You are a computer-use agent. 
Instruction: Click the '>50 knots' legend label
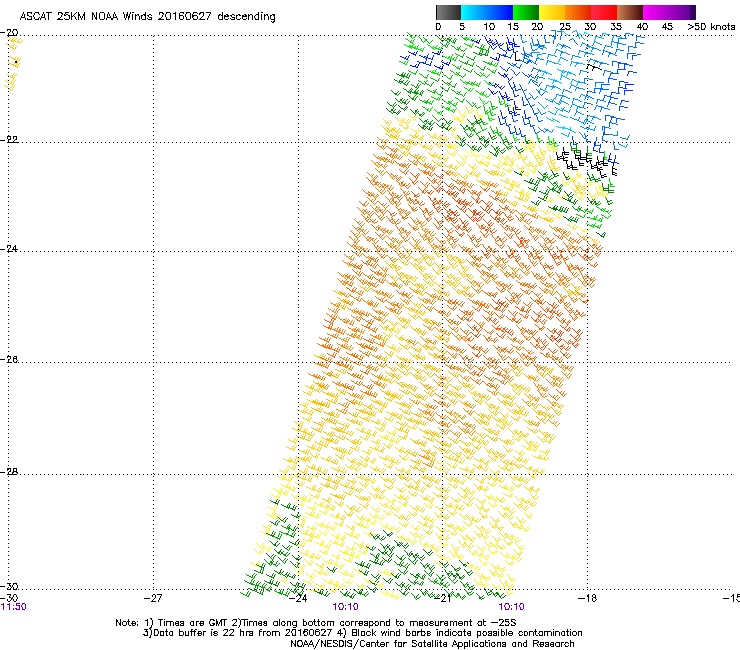click(x=711, y=27)
